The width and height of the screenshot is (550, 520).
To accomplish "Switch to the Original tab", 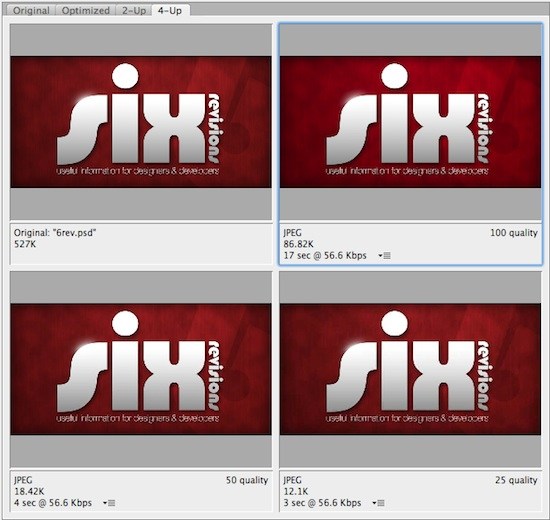I will pos(31,10).
